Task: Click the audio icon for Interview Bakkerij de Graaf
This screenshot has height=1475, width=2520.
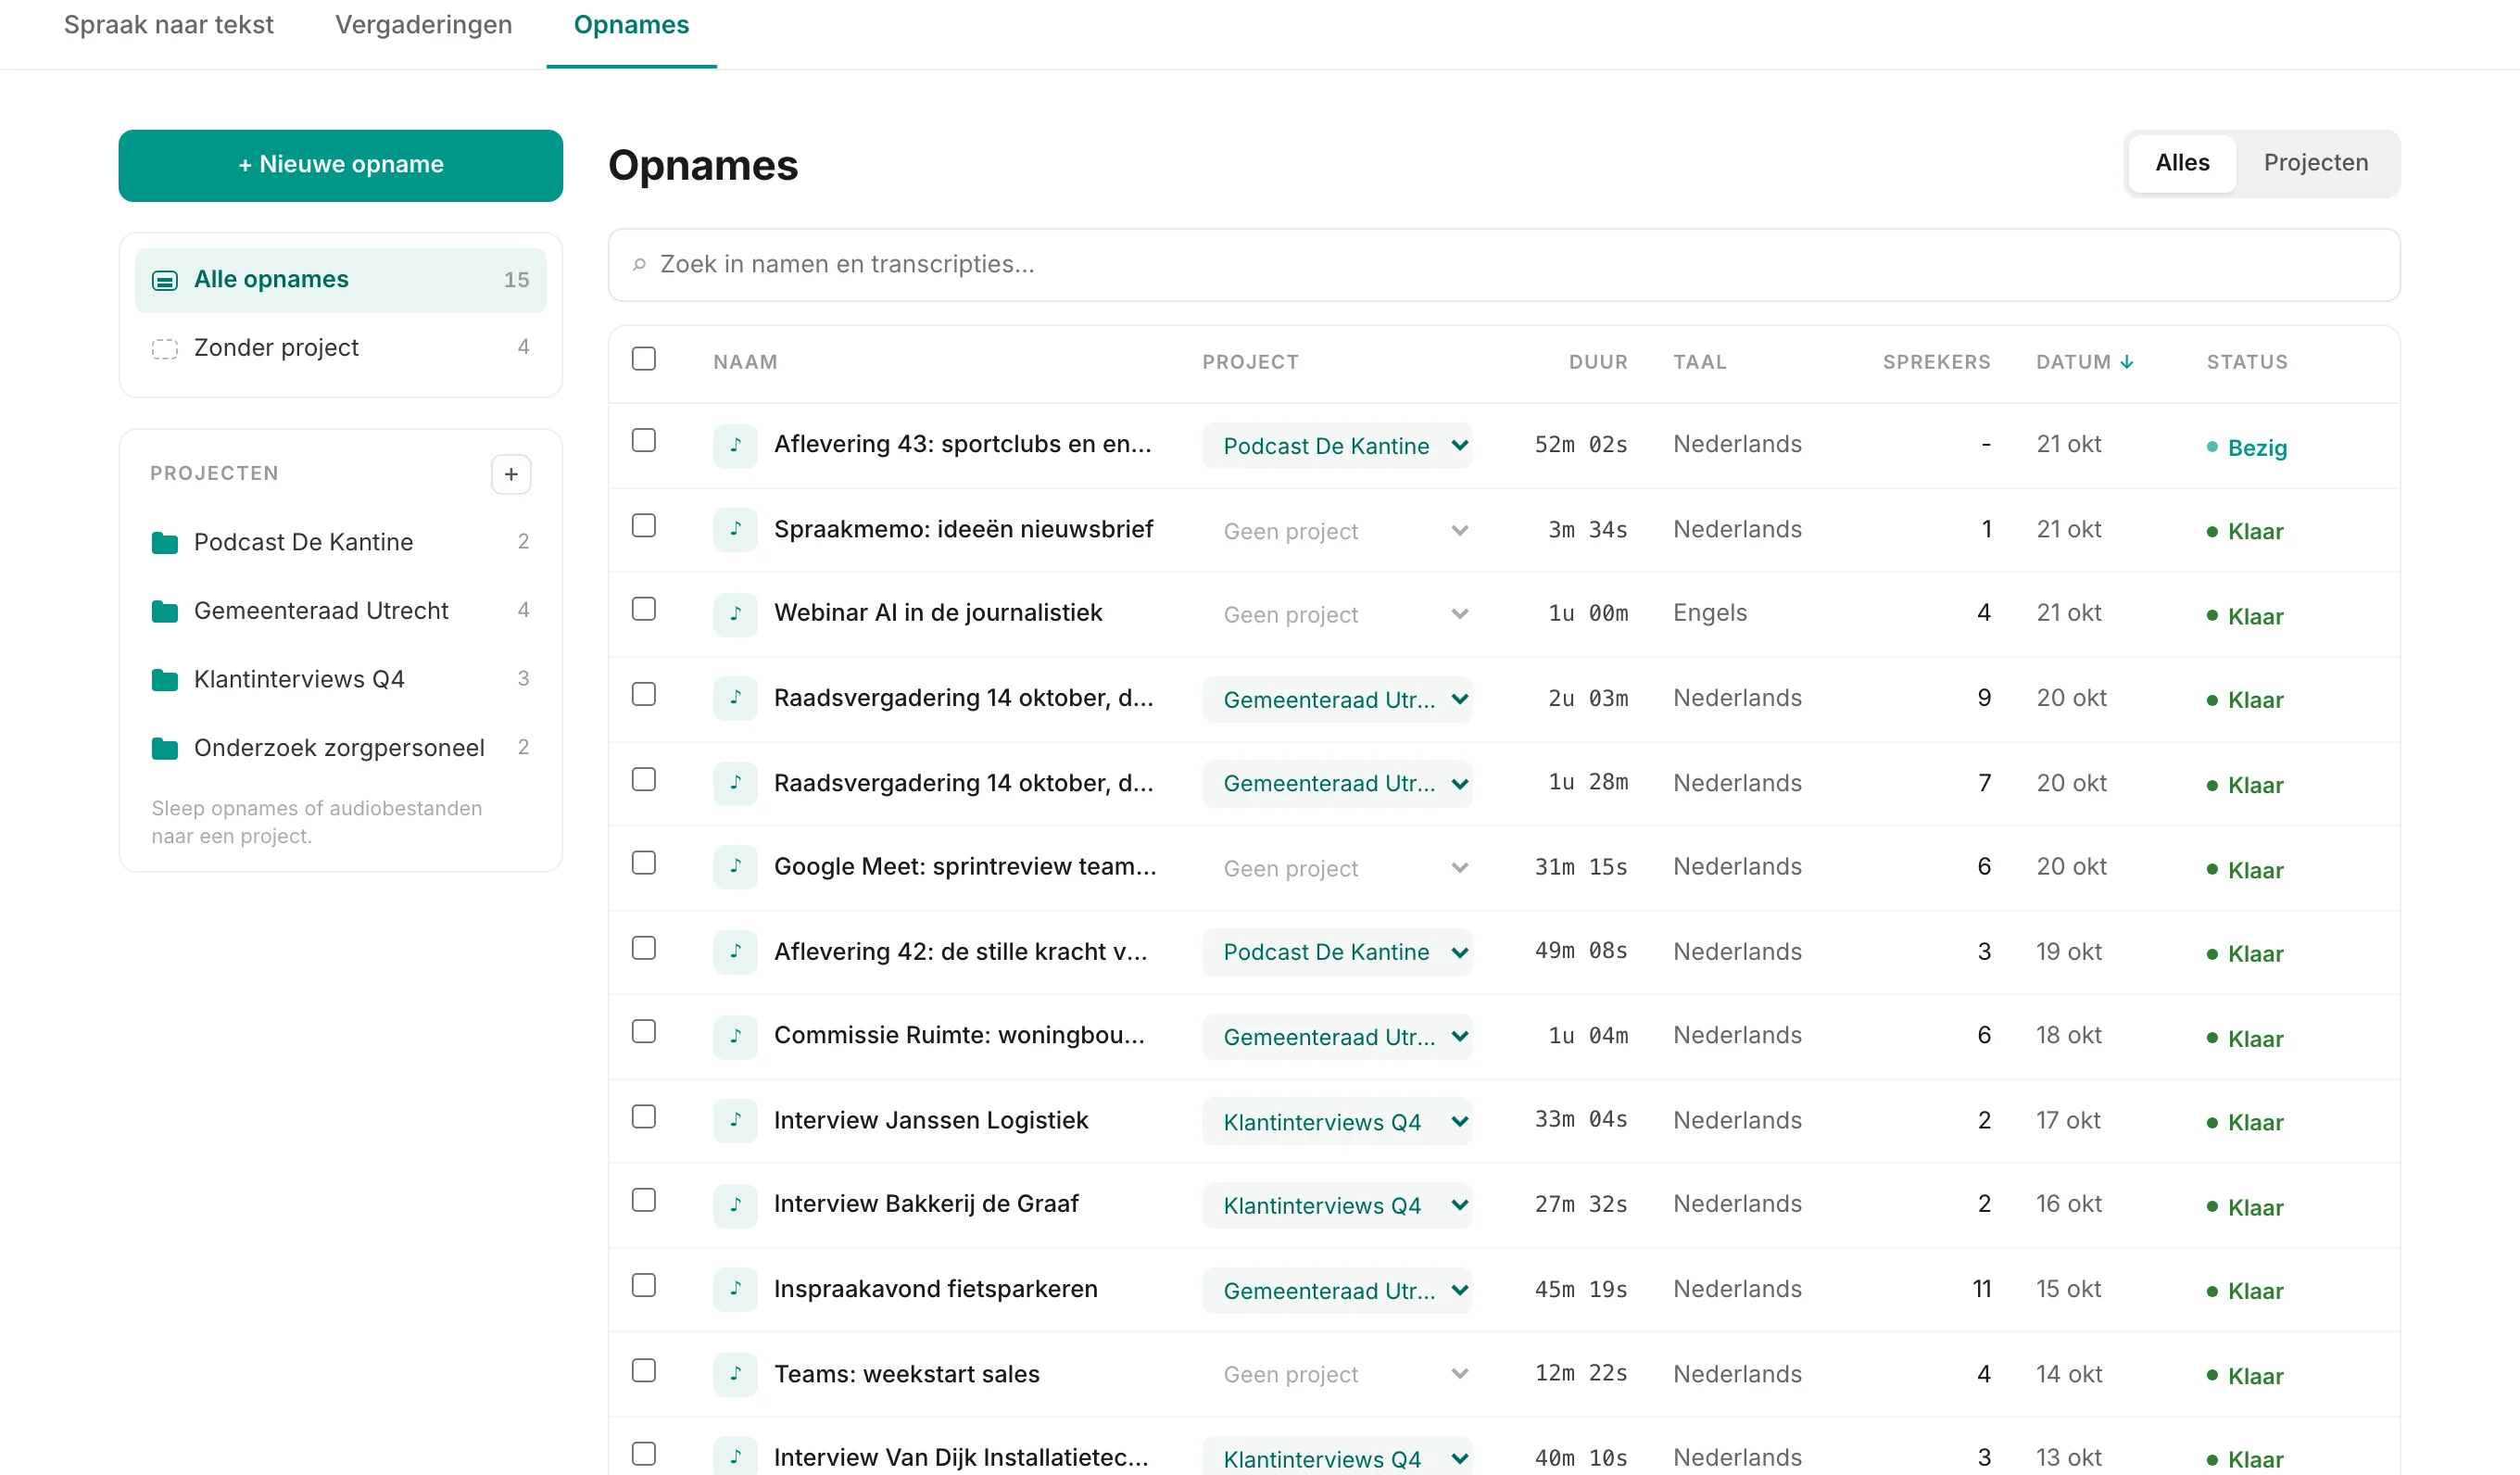Action: coord(735,1205)
